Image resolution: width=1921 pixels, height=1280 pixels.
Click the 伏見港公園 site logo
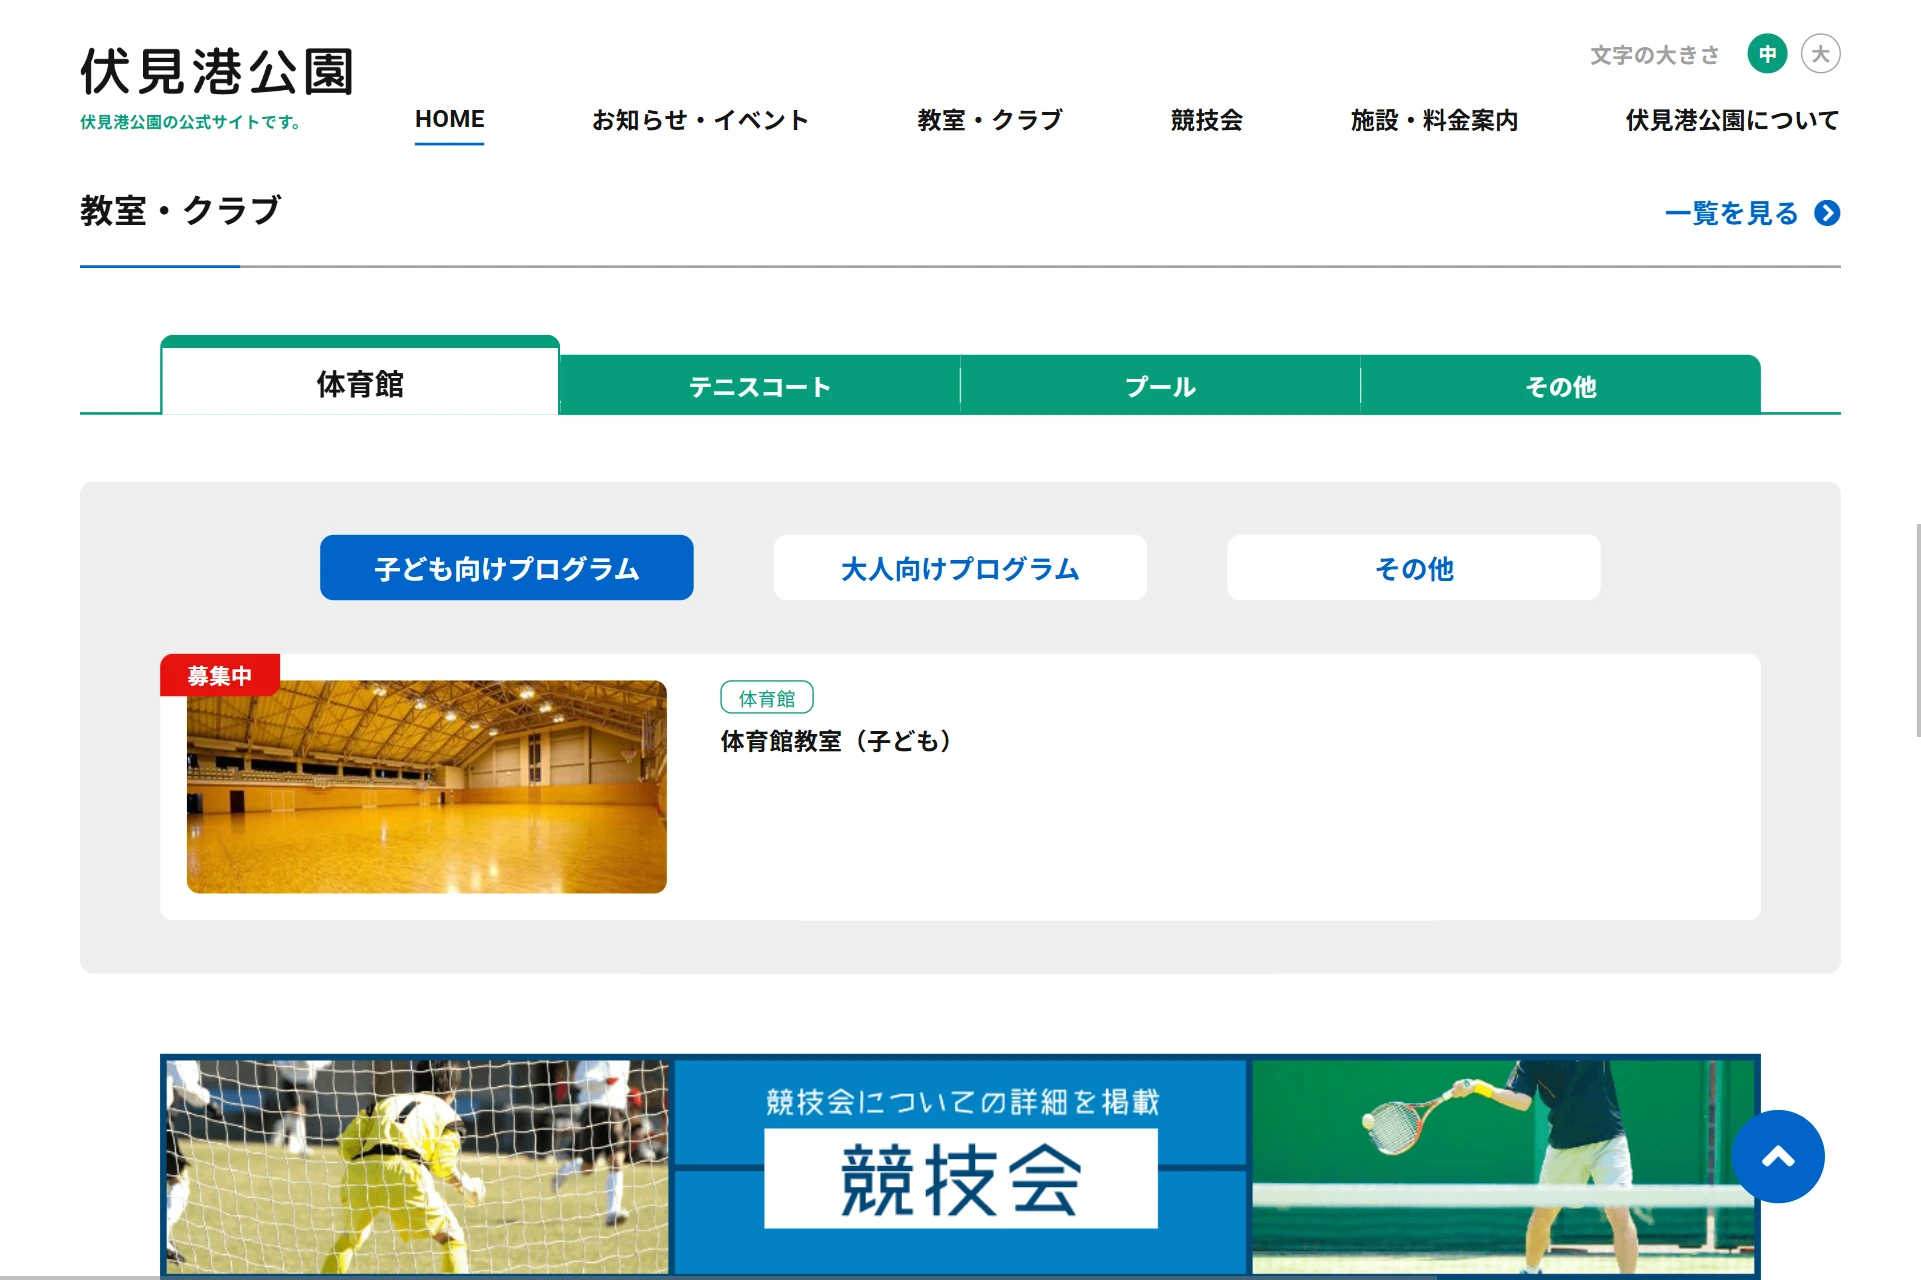(217, 72)
